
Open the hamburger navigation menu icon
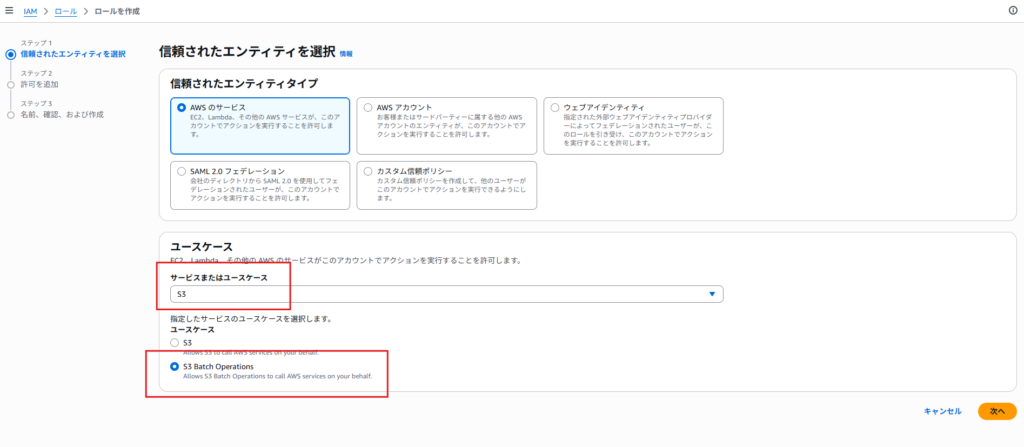[9, 10]
